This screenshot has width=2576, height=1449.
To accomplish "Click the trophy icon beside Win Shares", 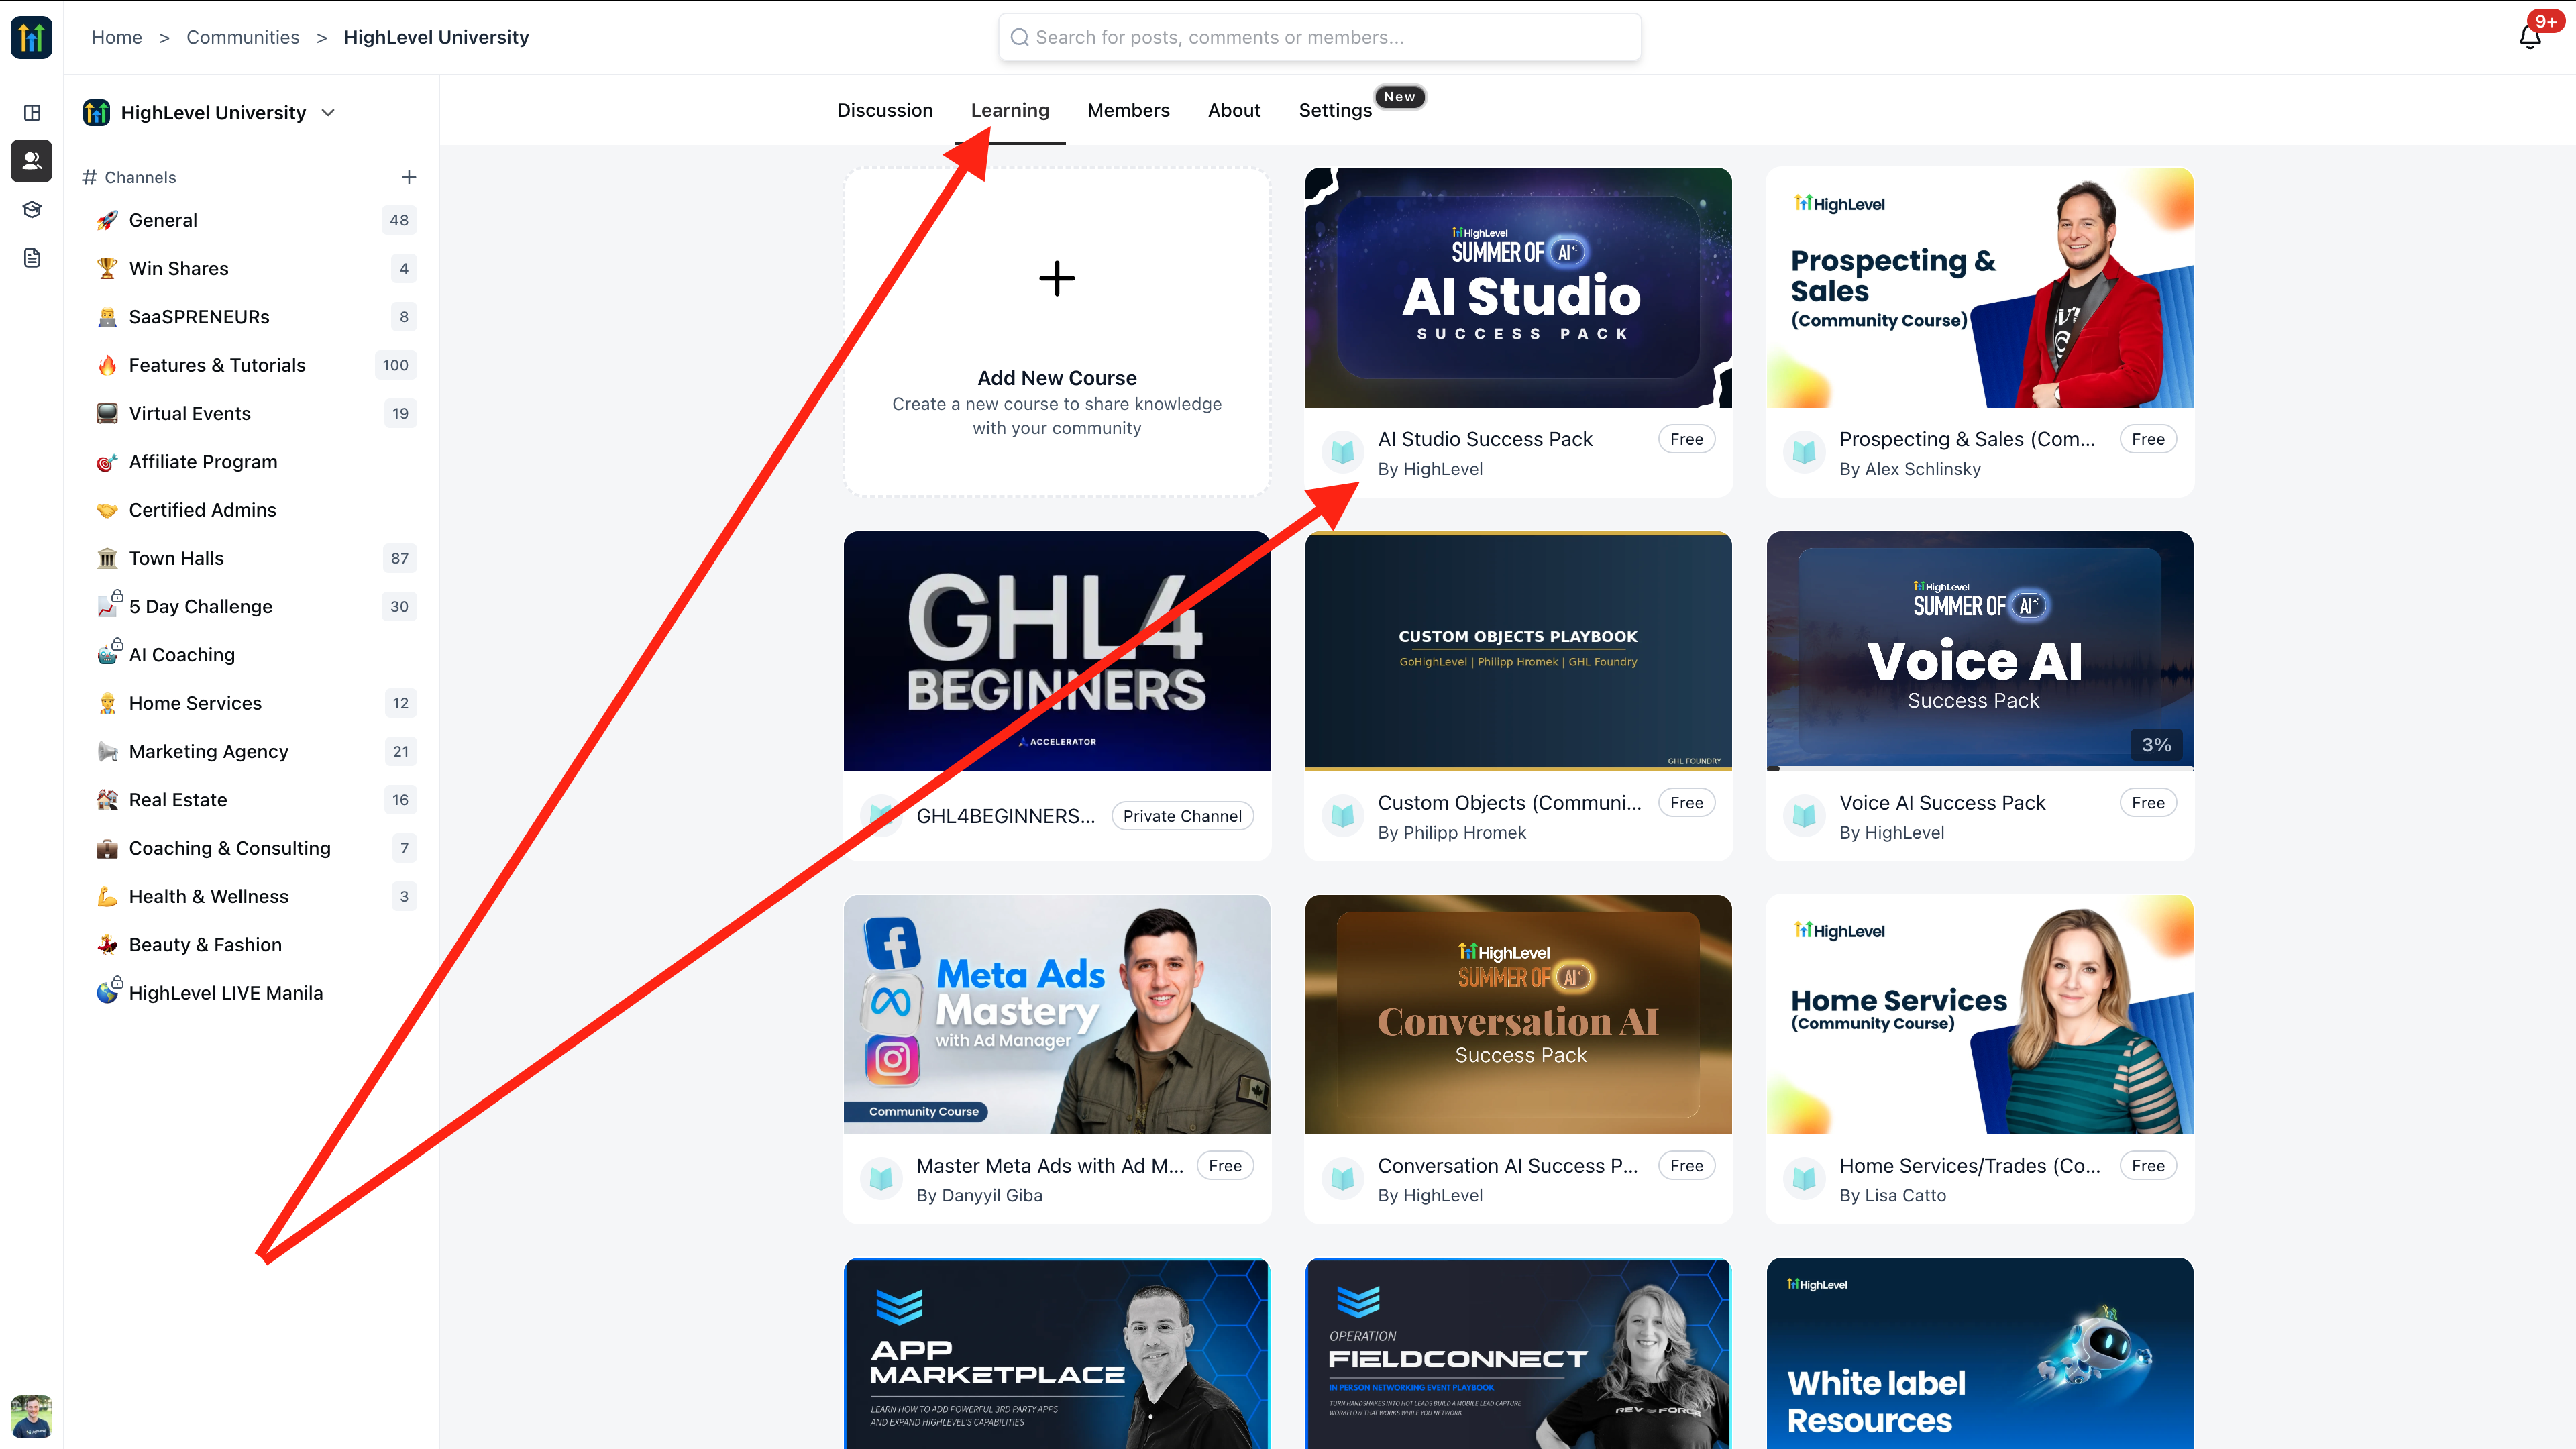I will click(x=107, y=268).
